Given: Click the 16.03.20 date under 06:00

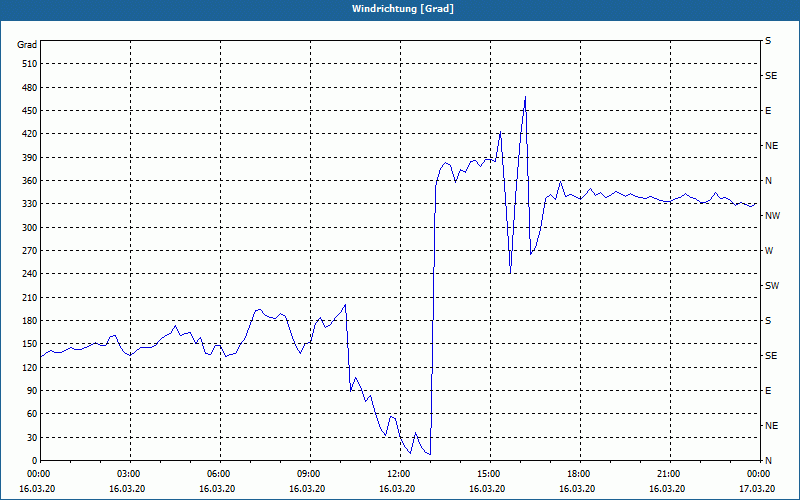Looking at the screenshot, I should tap(217, 489).
